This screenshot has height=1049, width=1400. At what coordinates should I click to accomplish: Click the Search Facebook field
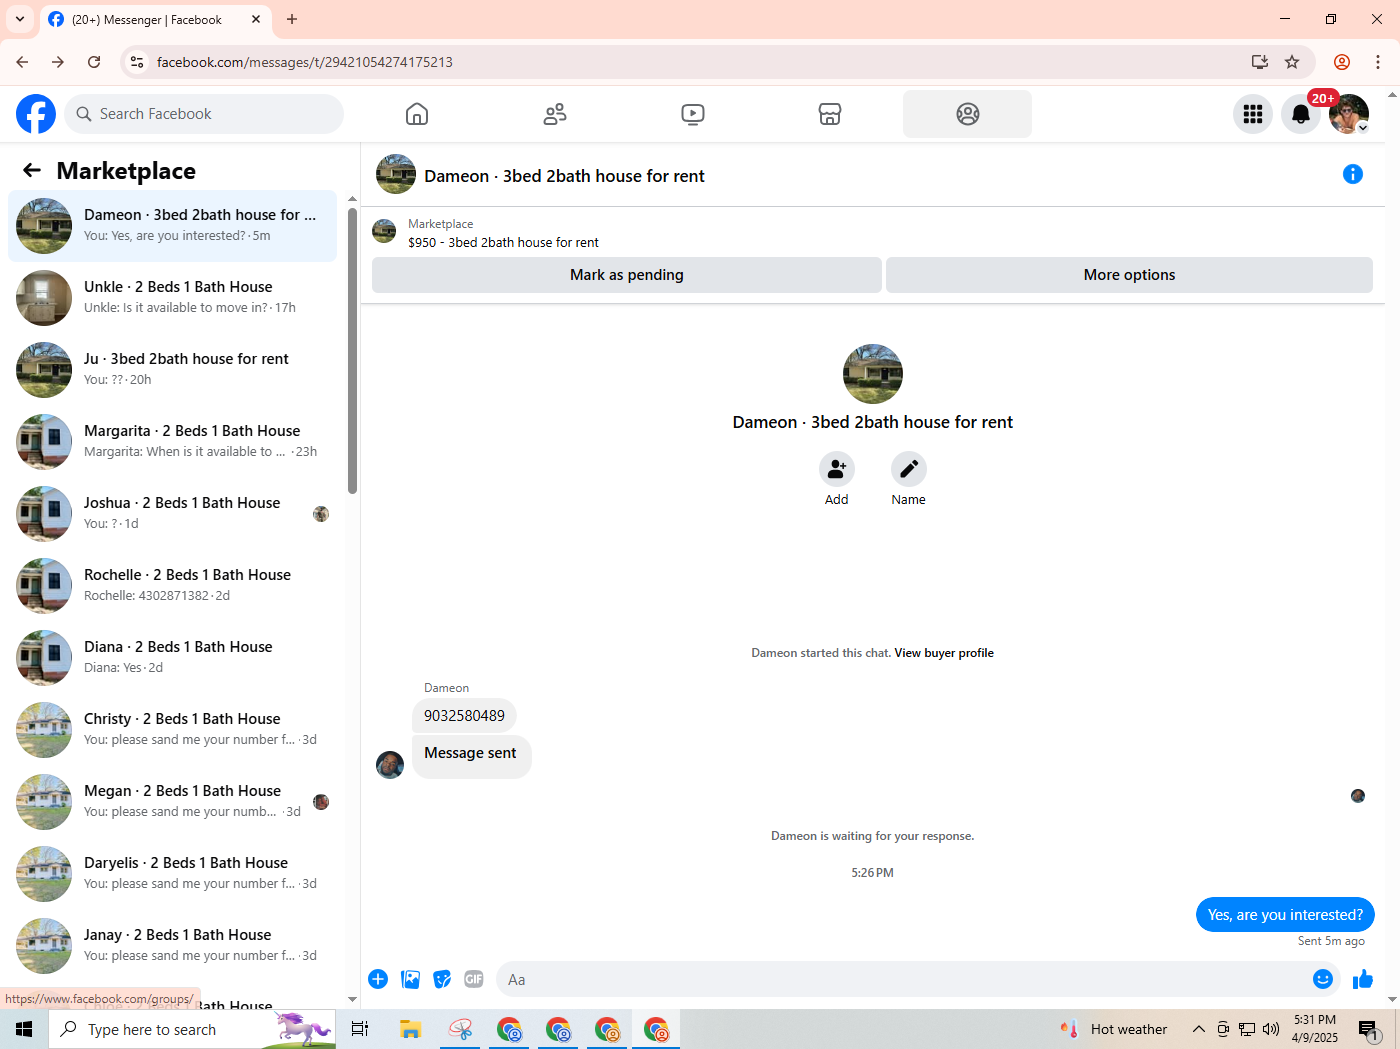(x=204, y=114)
